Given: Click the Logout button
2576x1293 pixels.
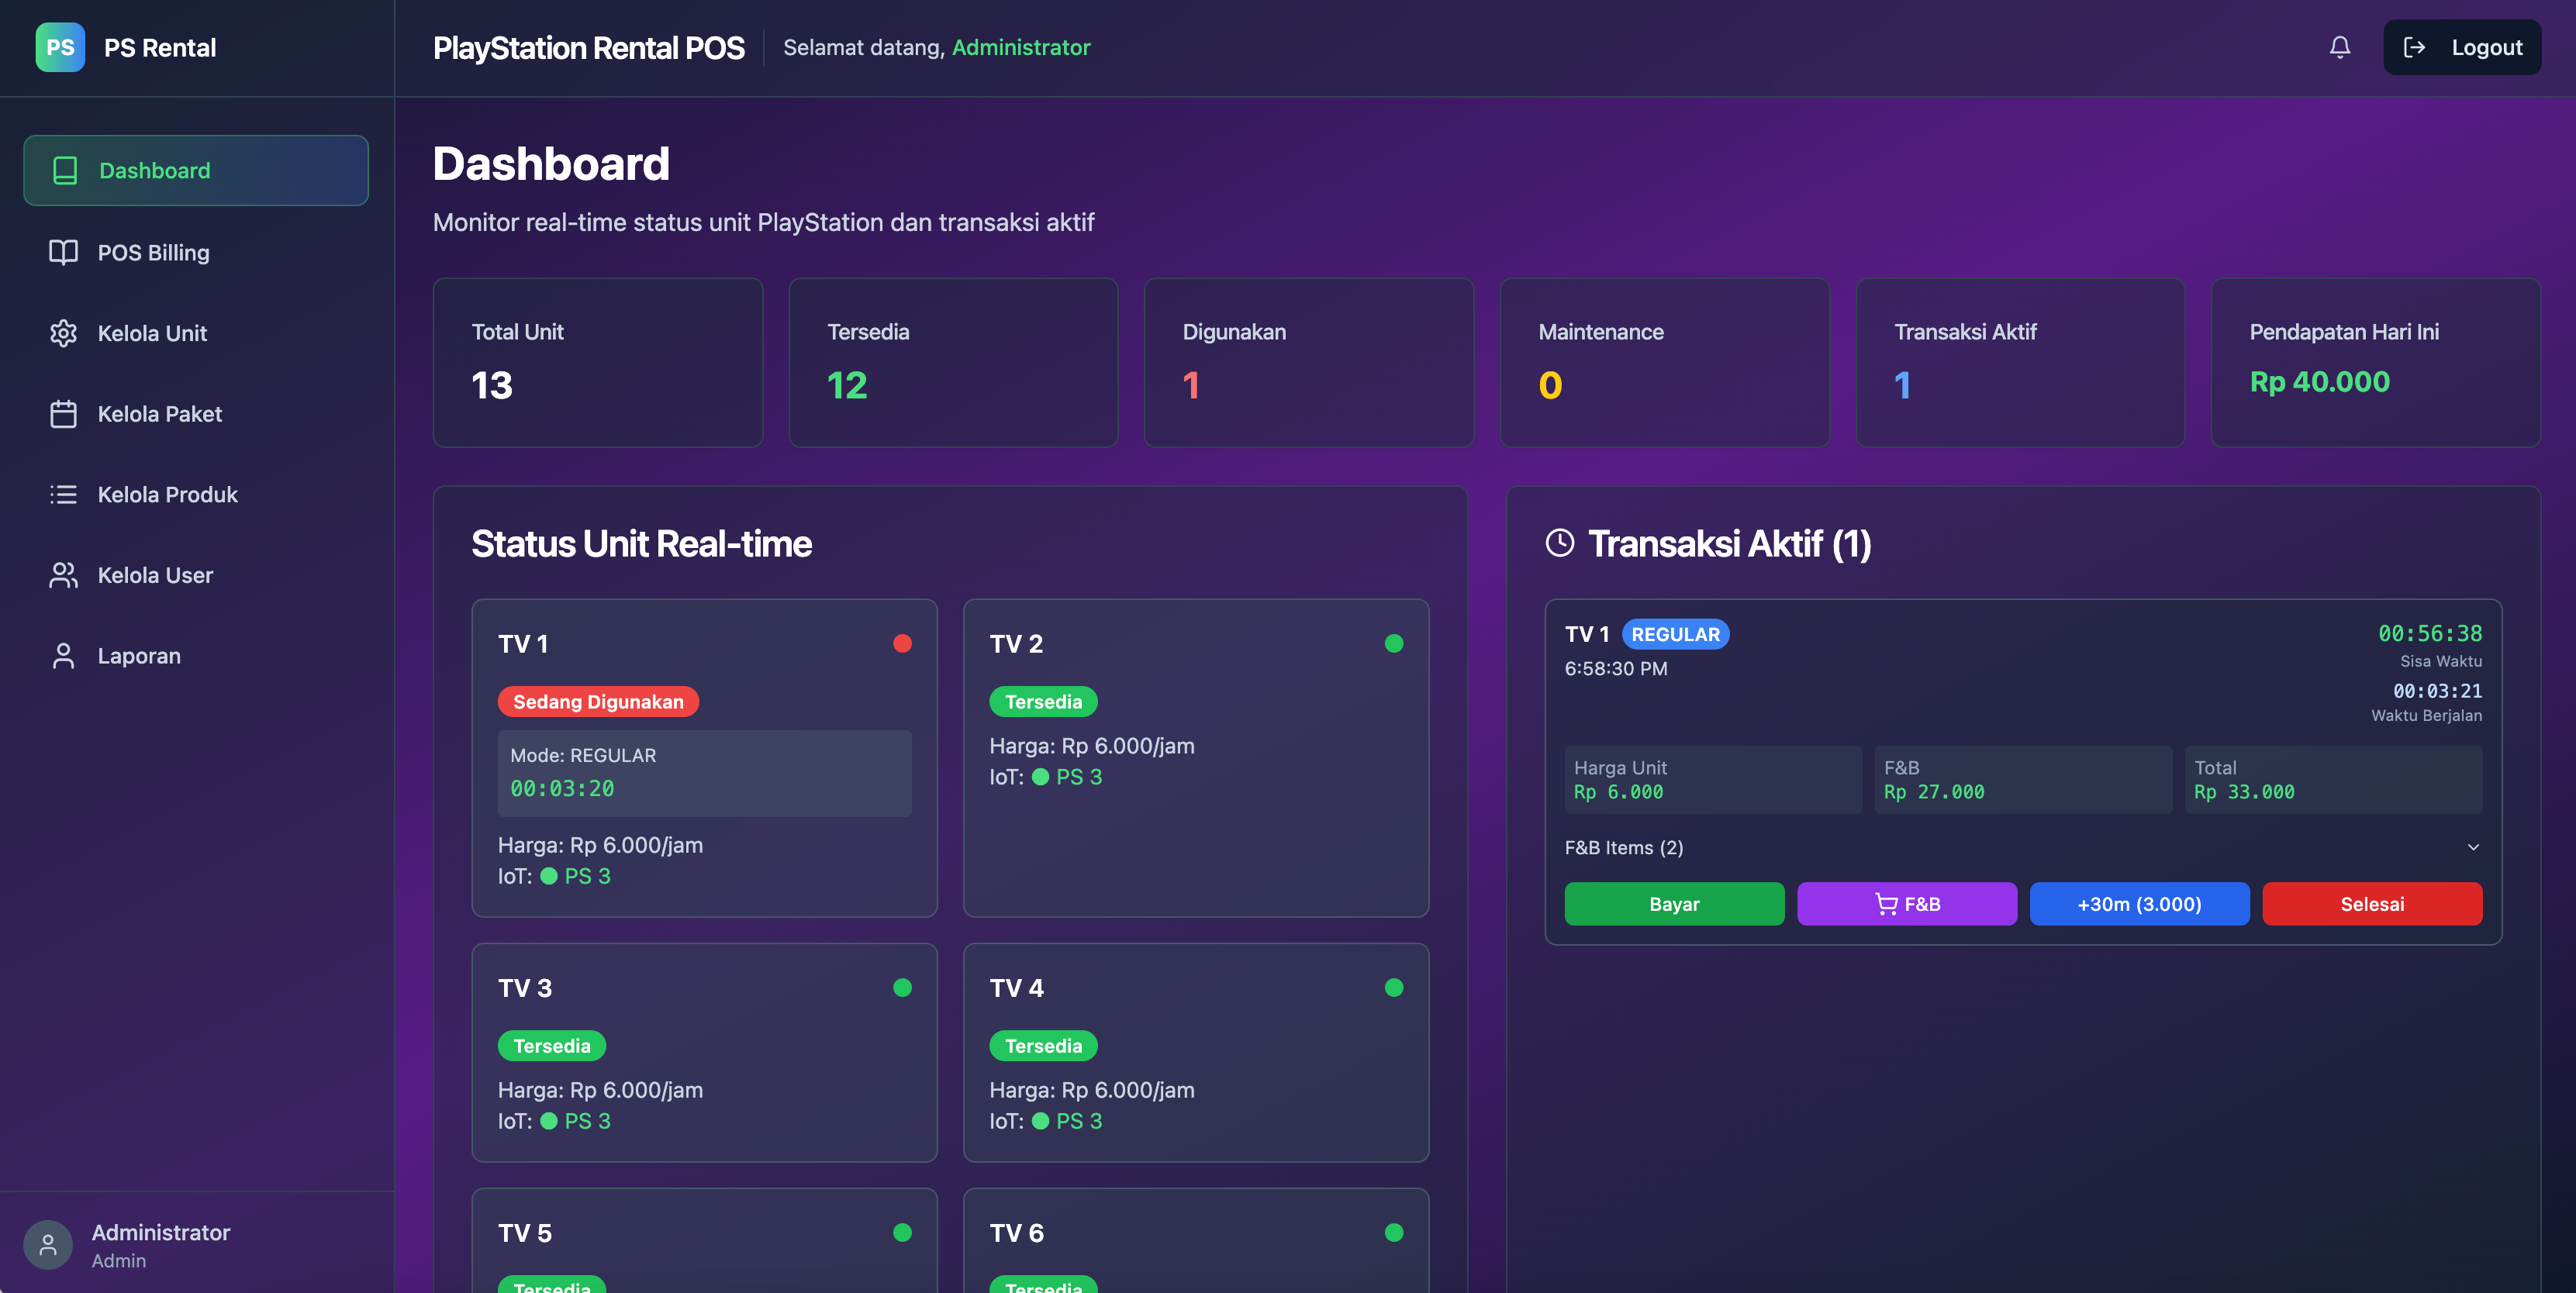Looking at the screenshot, I should coord(2462,47).
